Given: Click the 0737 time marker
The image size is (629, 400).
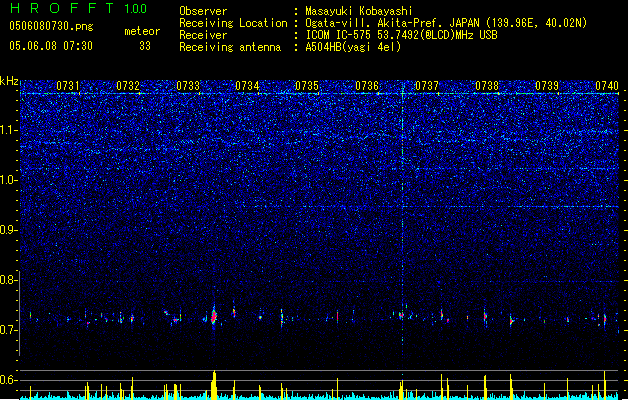Looking at the screenshot, I should tap(427, 86).
